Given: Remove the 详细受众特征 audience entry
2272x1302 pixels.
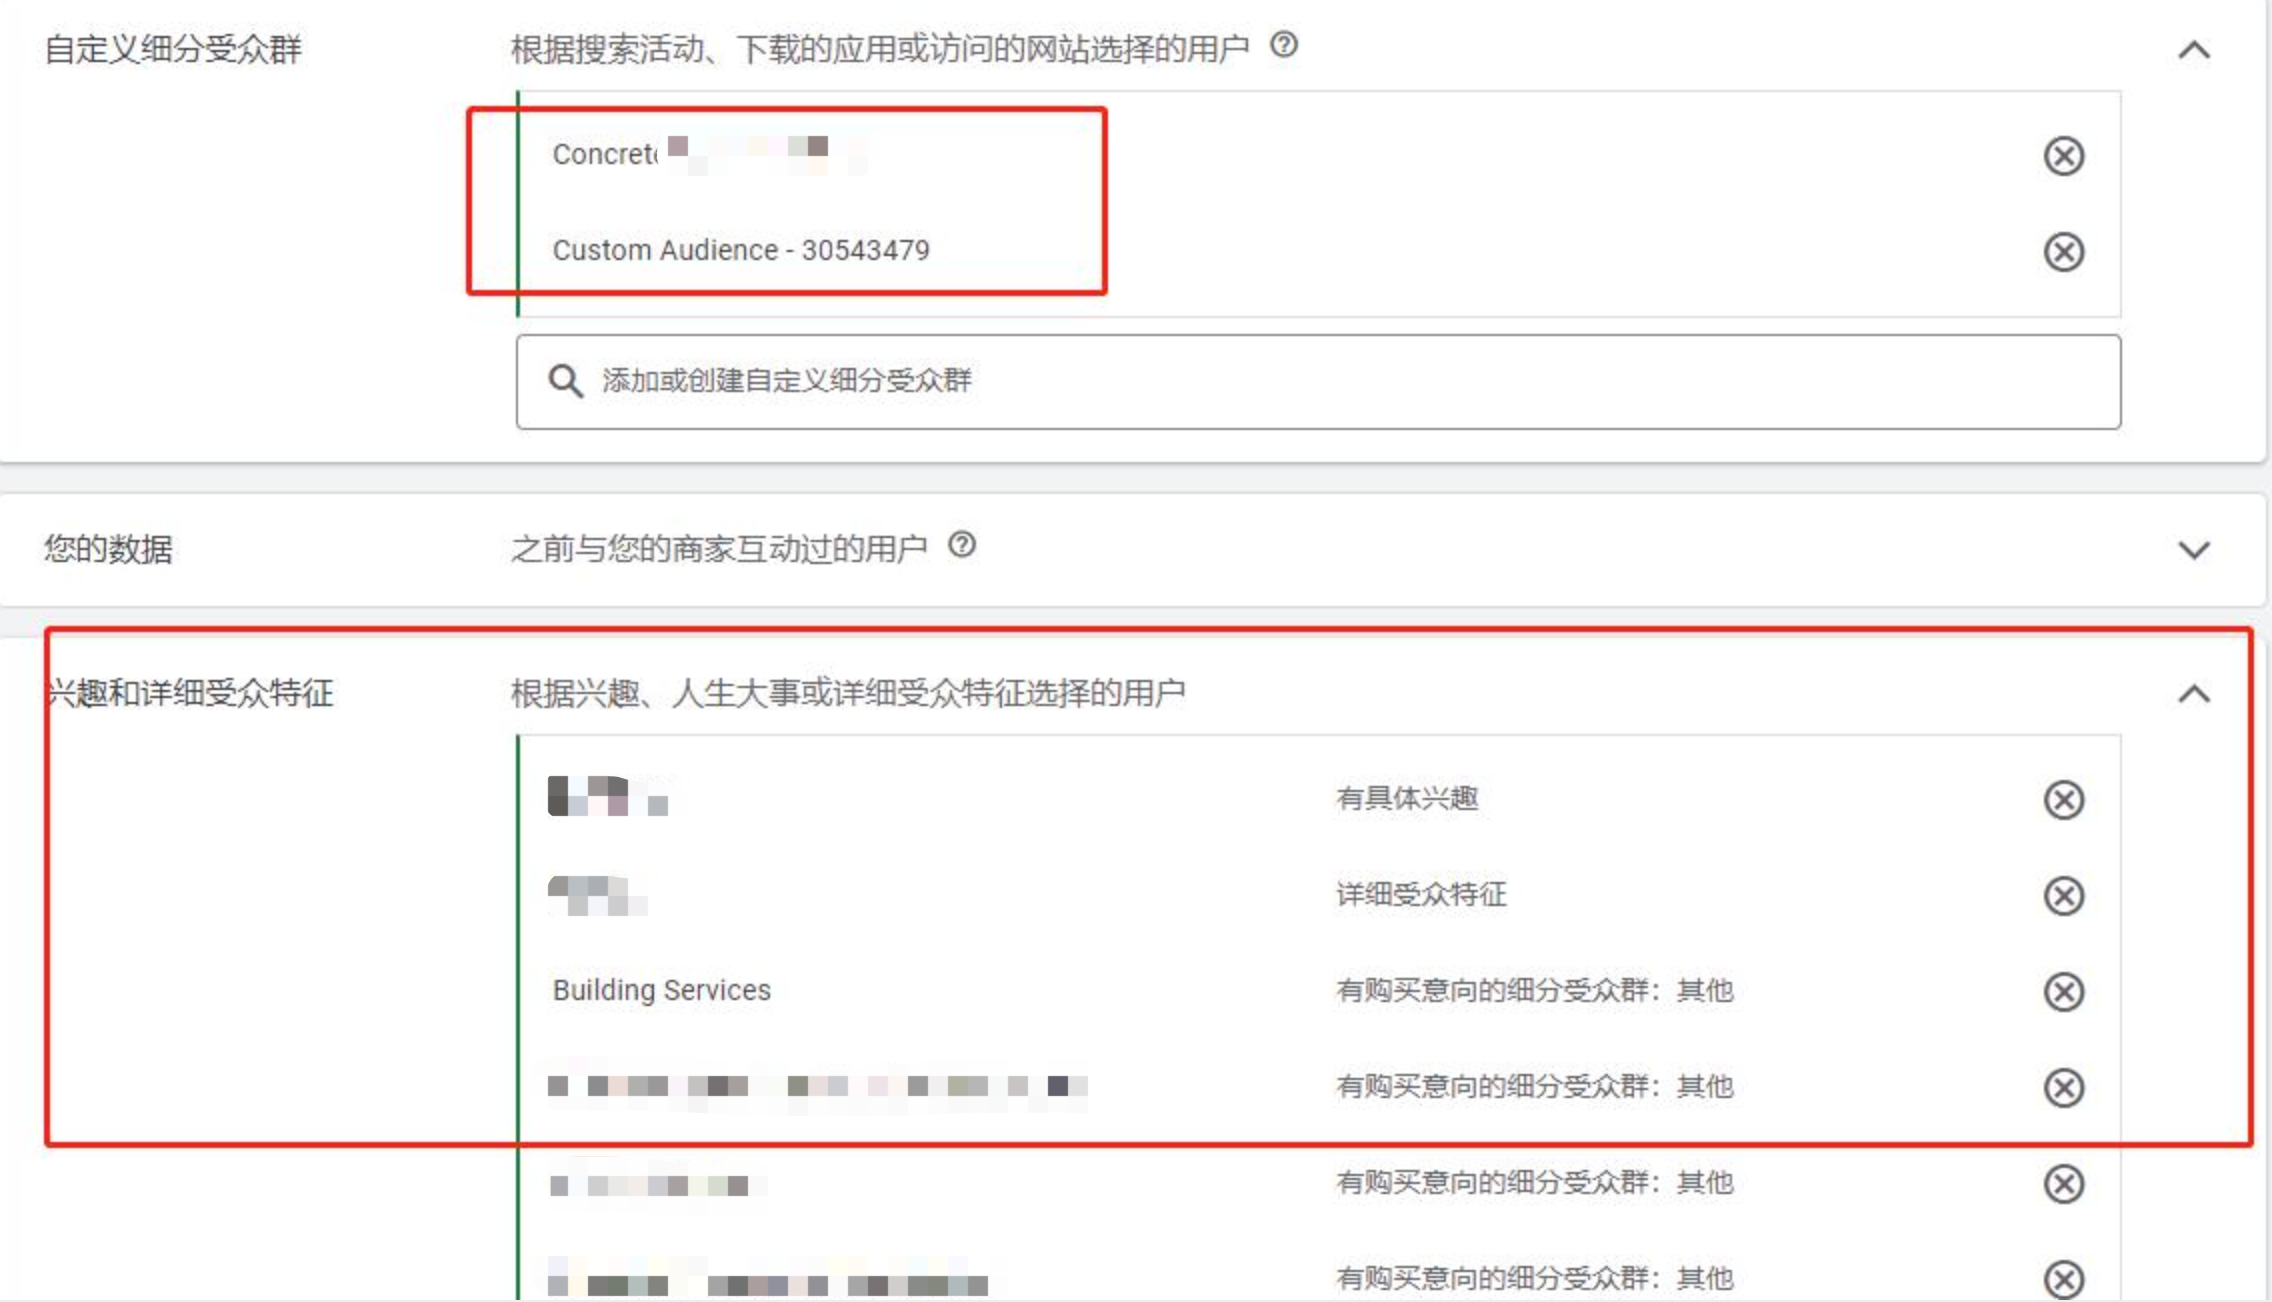Looking at the screenshot, I should click(2062, 896).
